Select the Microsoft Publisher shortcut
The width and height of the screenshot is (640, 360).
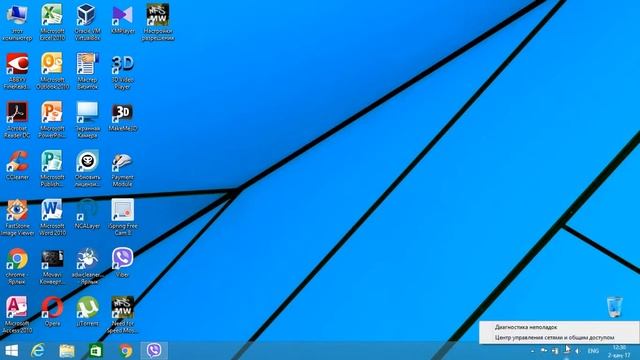click(x=52, y=169)
